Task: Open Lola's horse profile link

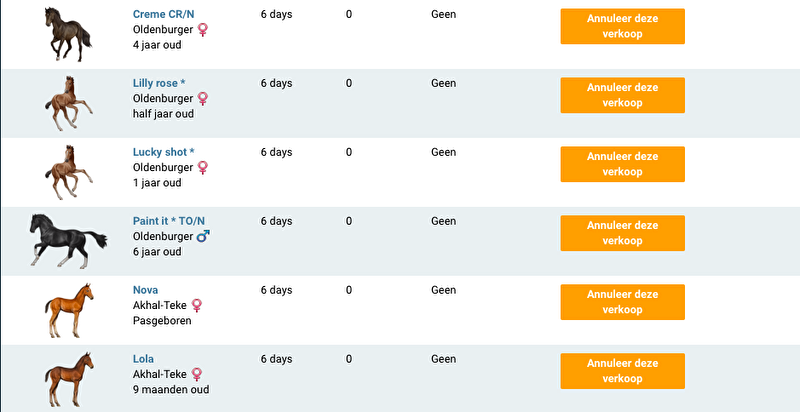Action: click(143, 359)
